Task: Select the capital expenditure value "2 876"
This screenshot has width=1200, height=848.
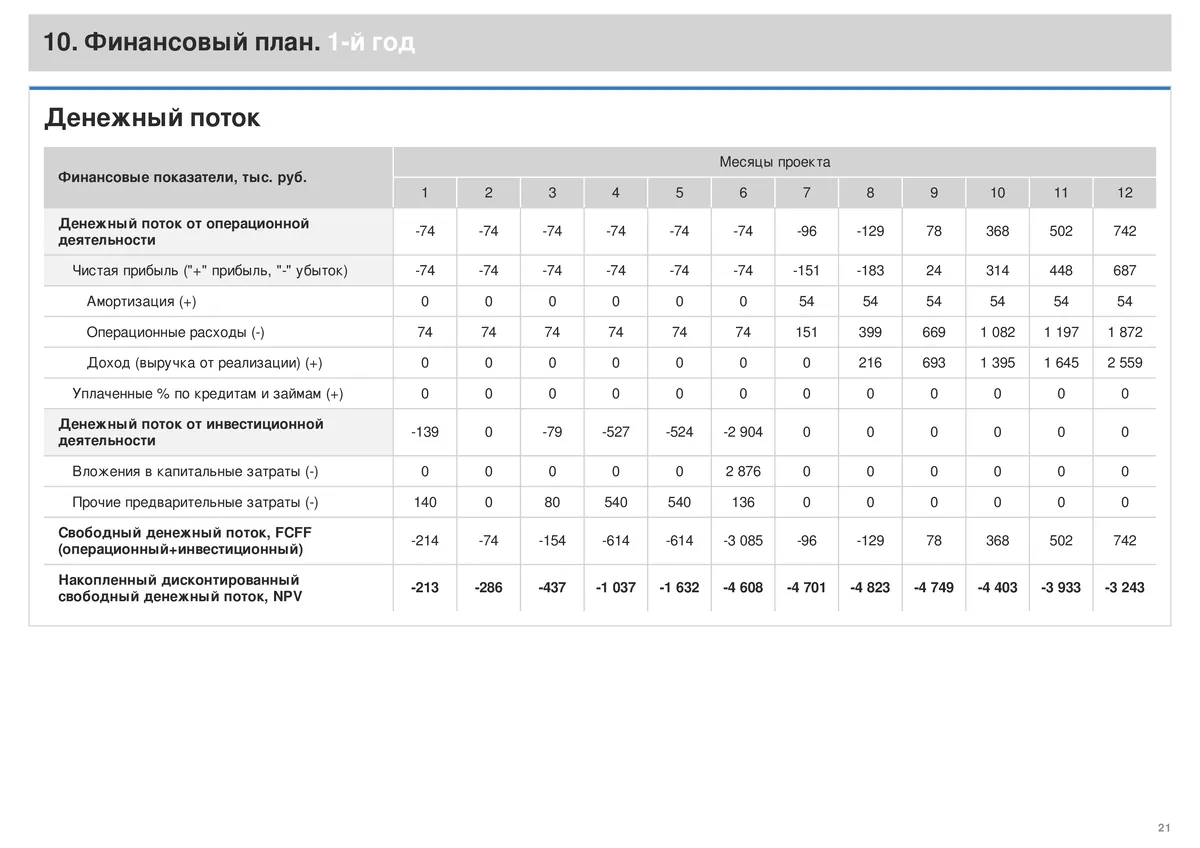Action: [743, 471]
